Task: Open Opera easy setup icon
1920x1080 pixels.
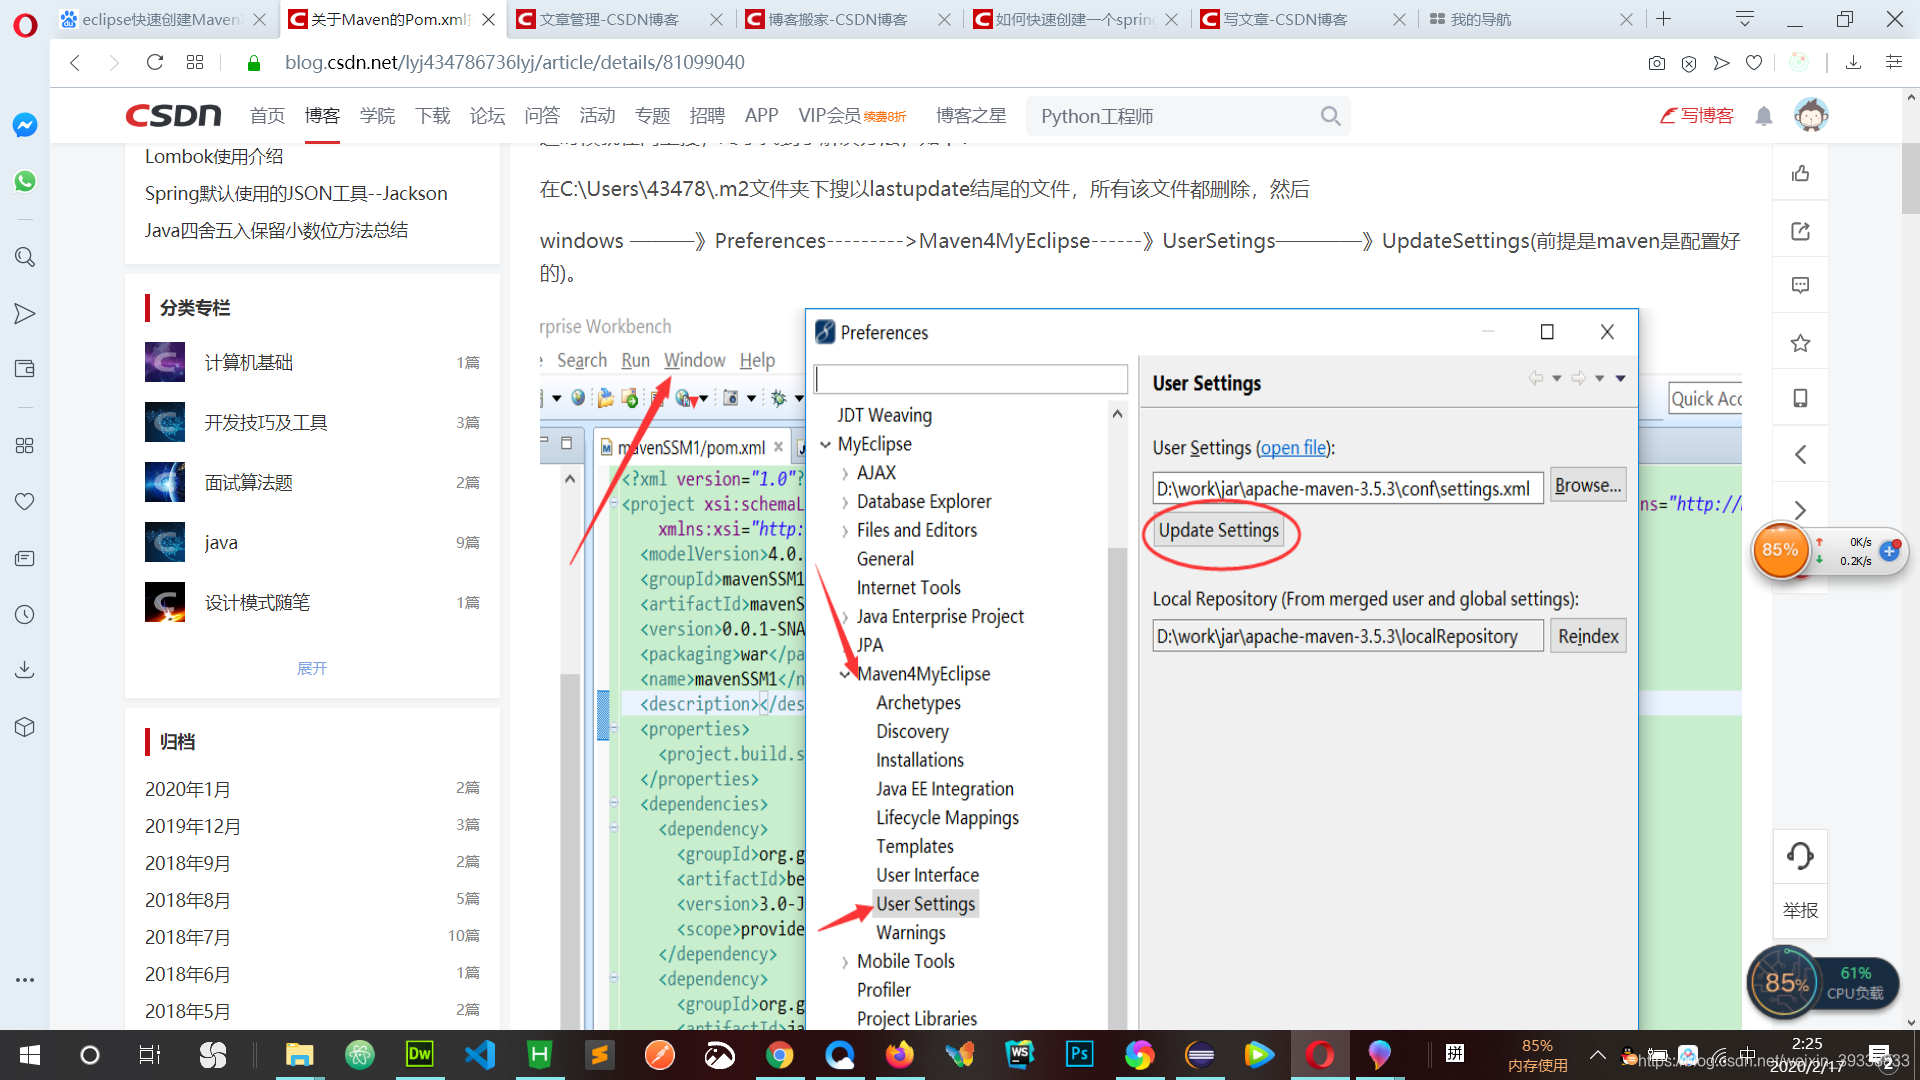Action: coord(1893,62)
